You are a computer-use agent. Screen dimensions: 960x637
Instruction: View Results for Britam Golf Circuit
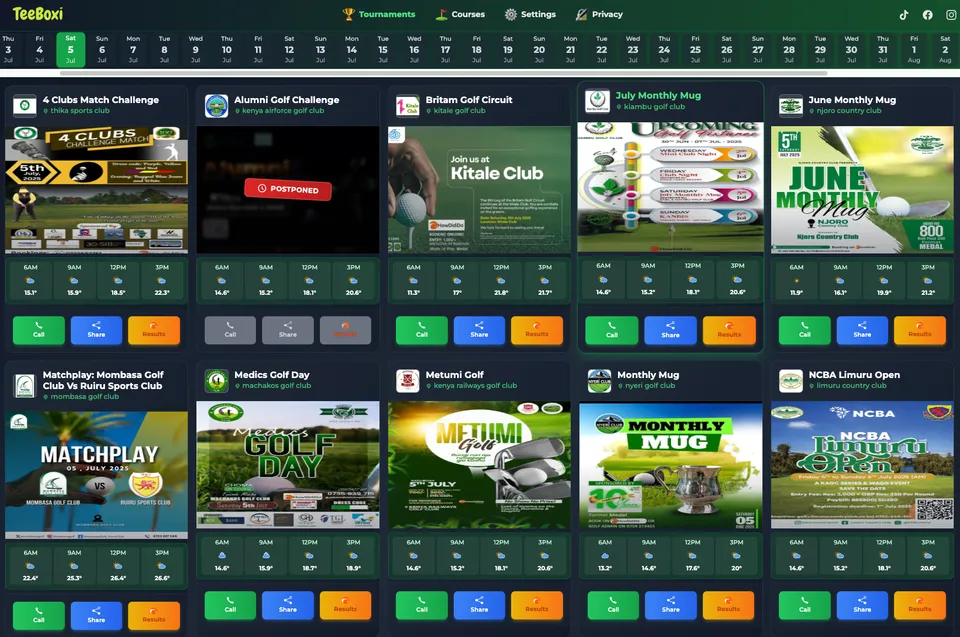pyautogui.click(x=537, y=330)
